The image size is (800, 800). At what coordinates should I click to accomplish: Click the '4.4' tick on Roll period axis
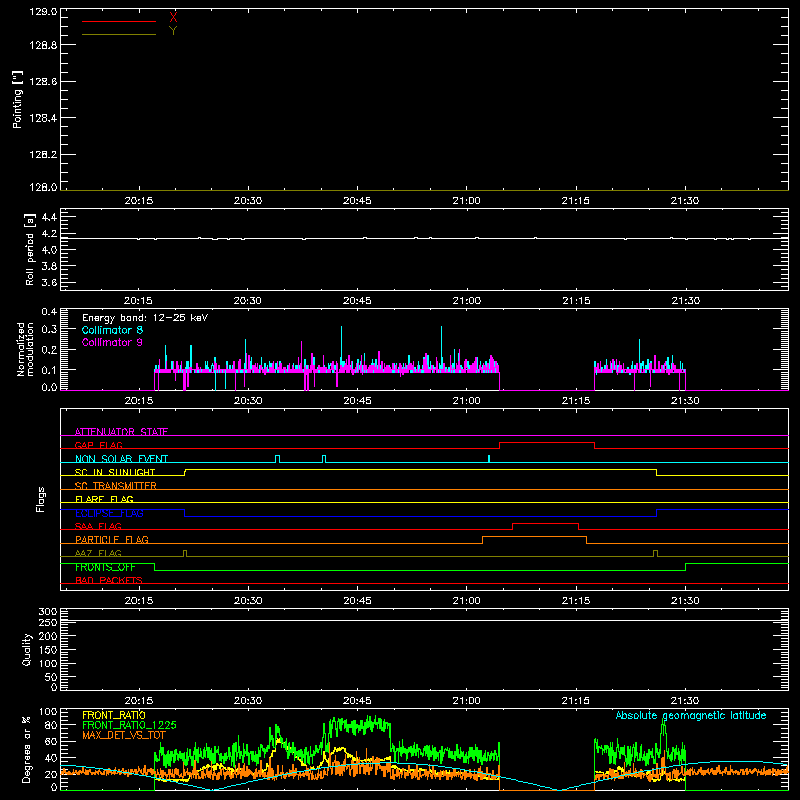pos(49,217)
